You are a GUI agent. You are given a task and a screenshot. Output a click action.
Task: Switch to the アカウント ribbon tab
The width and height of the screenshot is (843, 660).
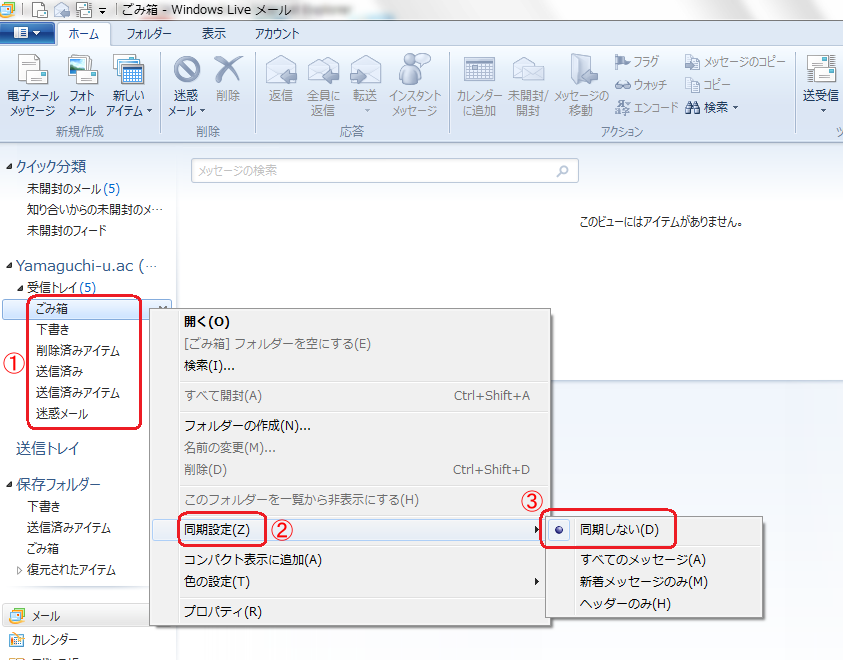click(277, 34)
